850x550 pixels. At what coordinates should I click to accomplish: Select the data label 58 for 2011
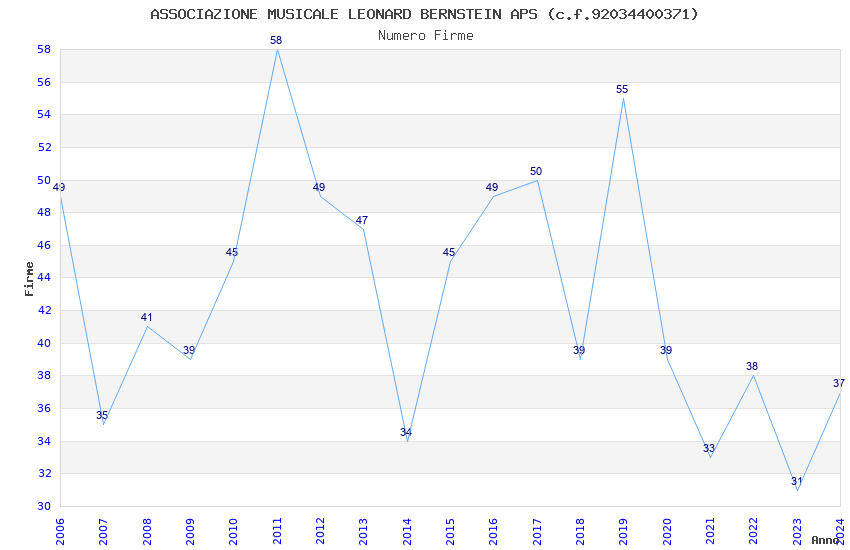[x=276, y=40]
